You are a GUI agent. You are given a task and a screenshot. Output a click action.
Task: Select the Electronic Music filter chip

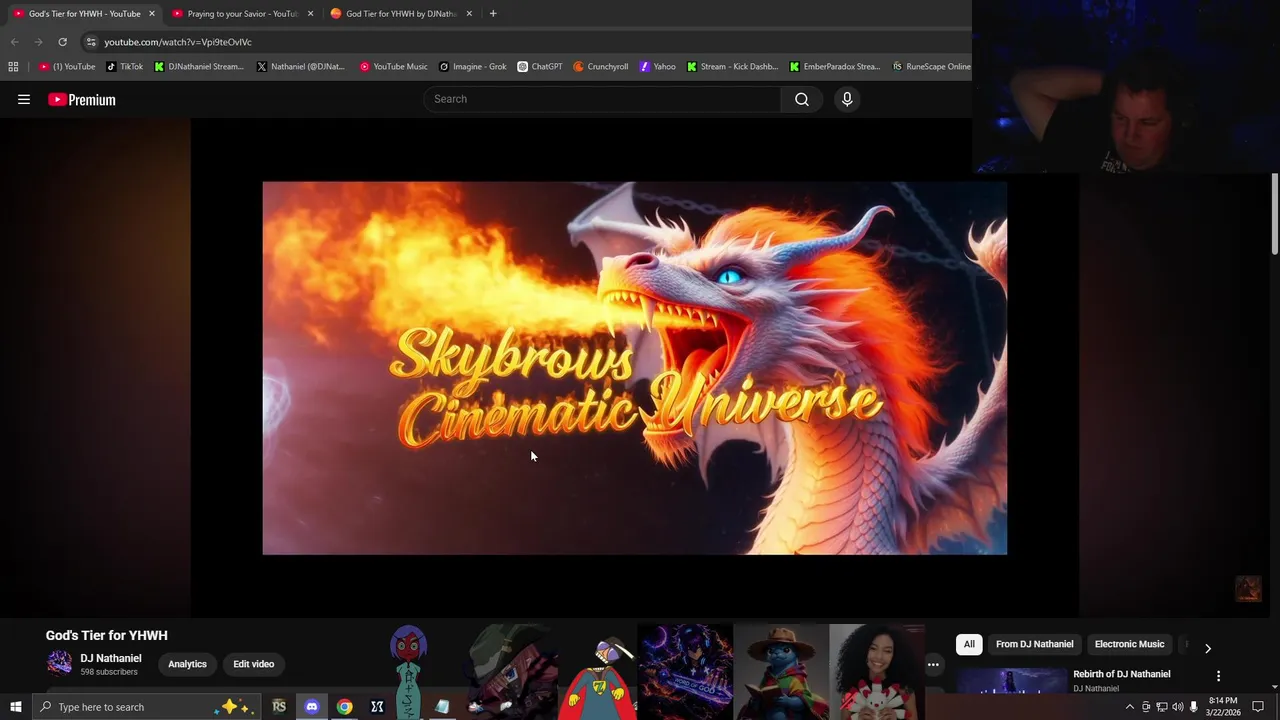point(1129,644)
